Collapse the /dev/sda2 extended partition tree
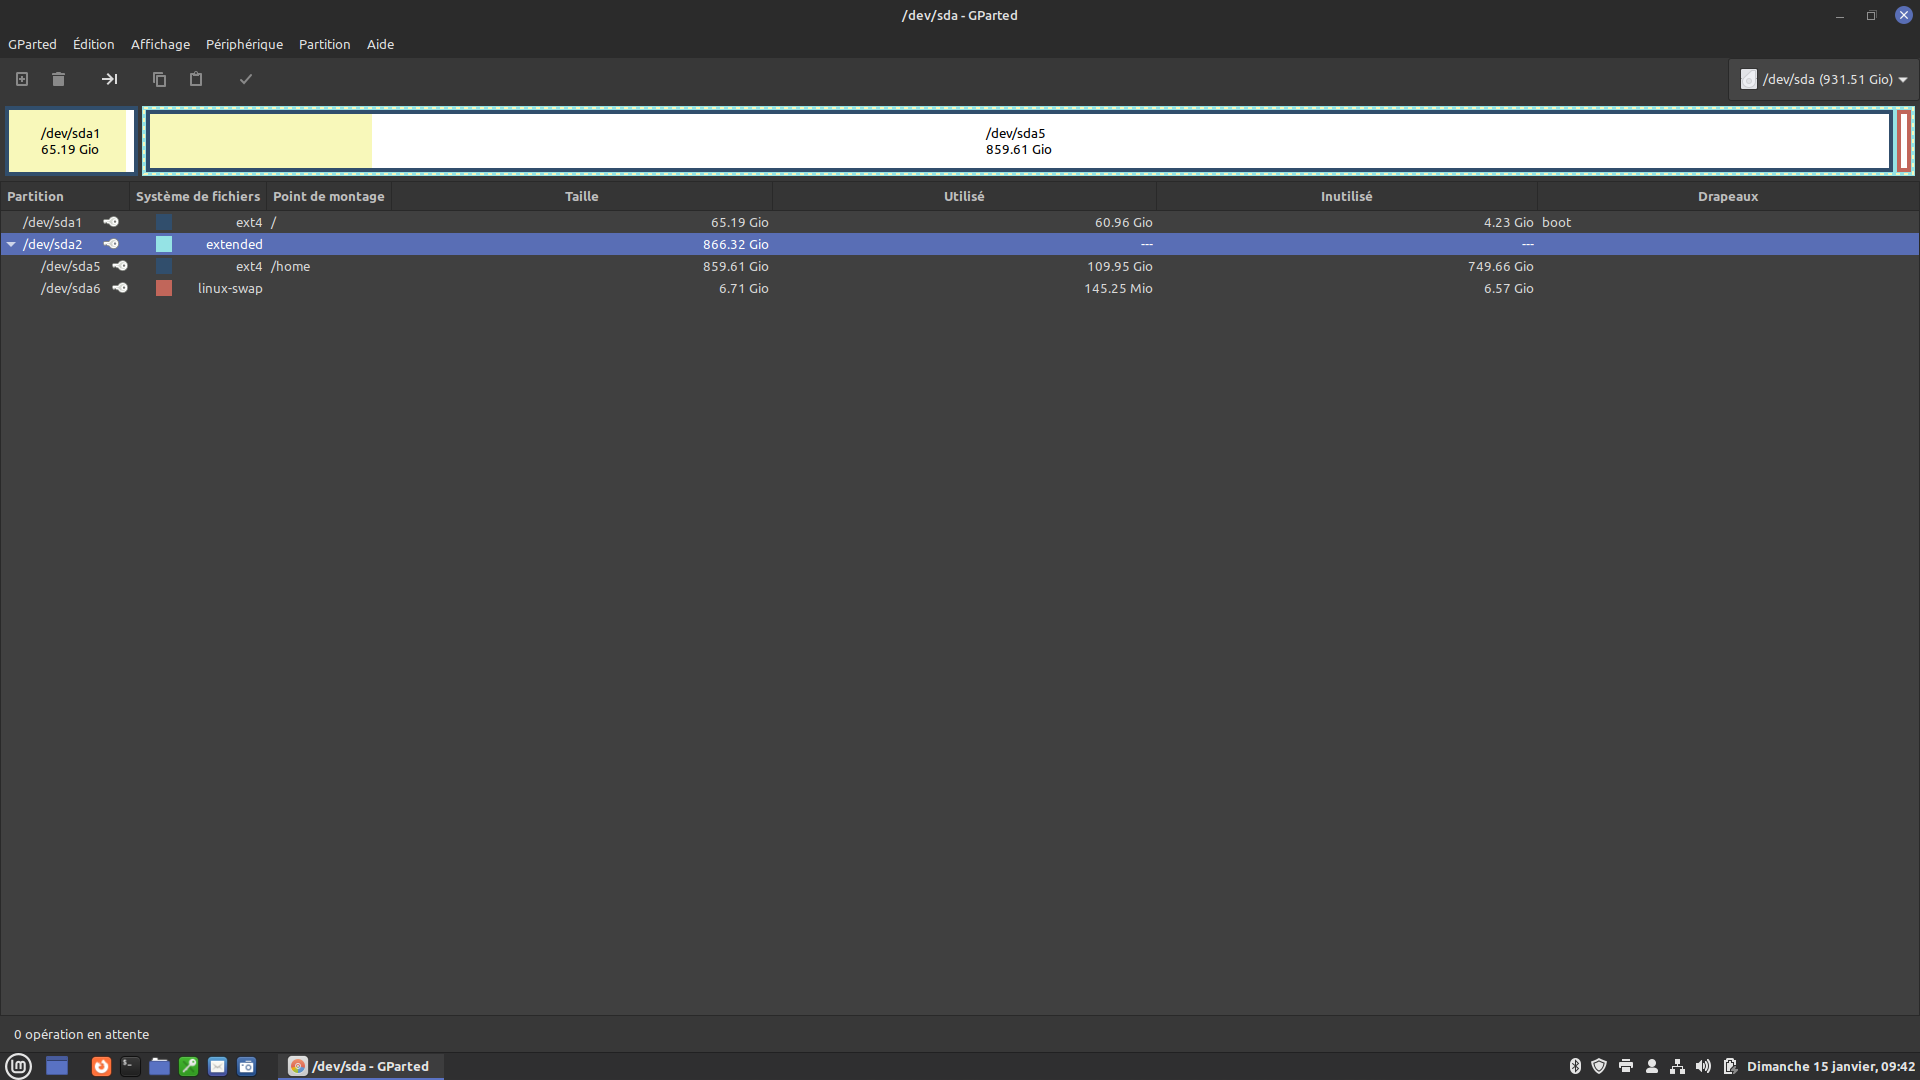This screenshot has height=1080, width=1920. (11, 244)
